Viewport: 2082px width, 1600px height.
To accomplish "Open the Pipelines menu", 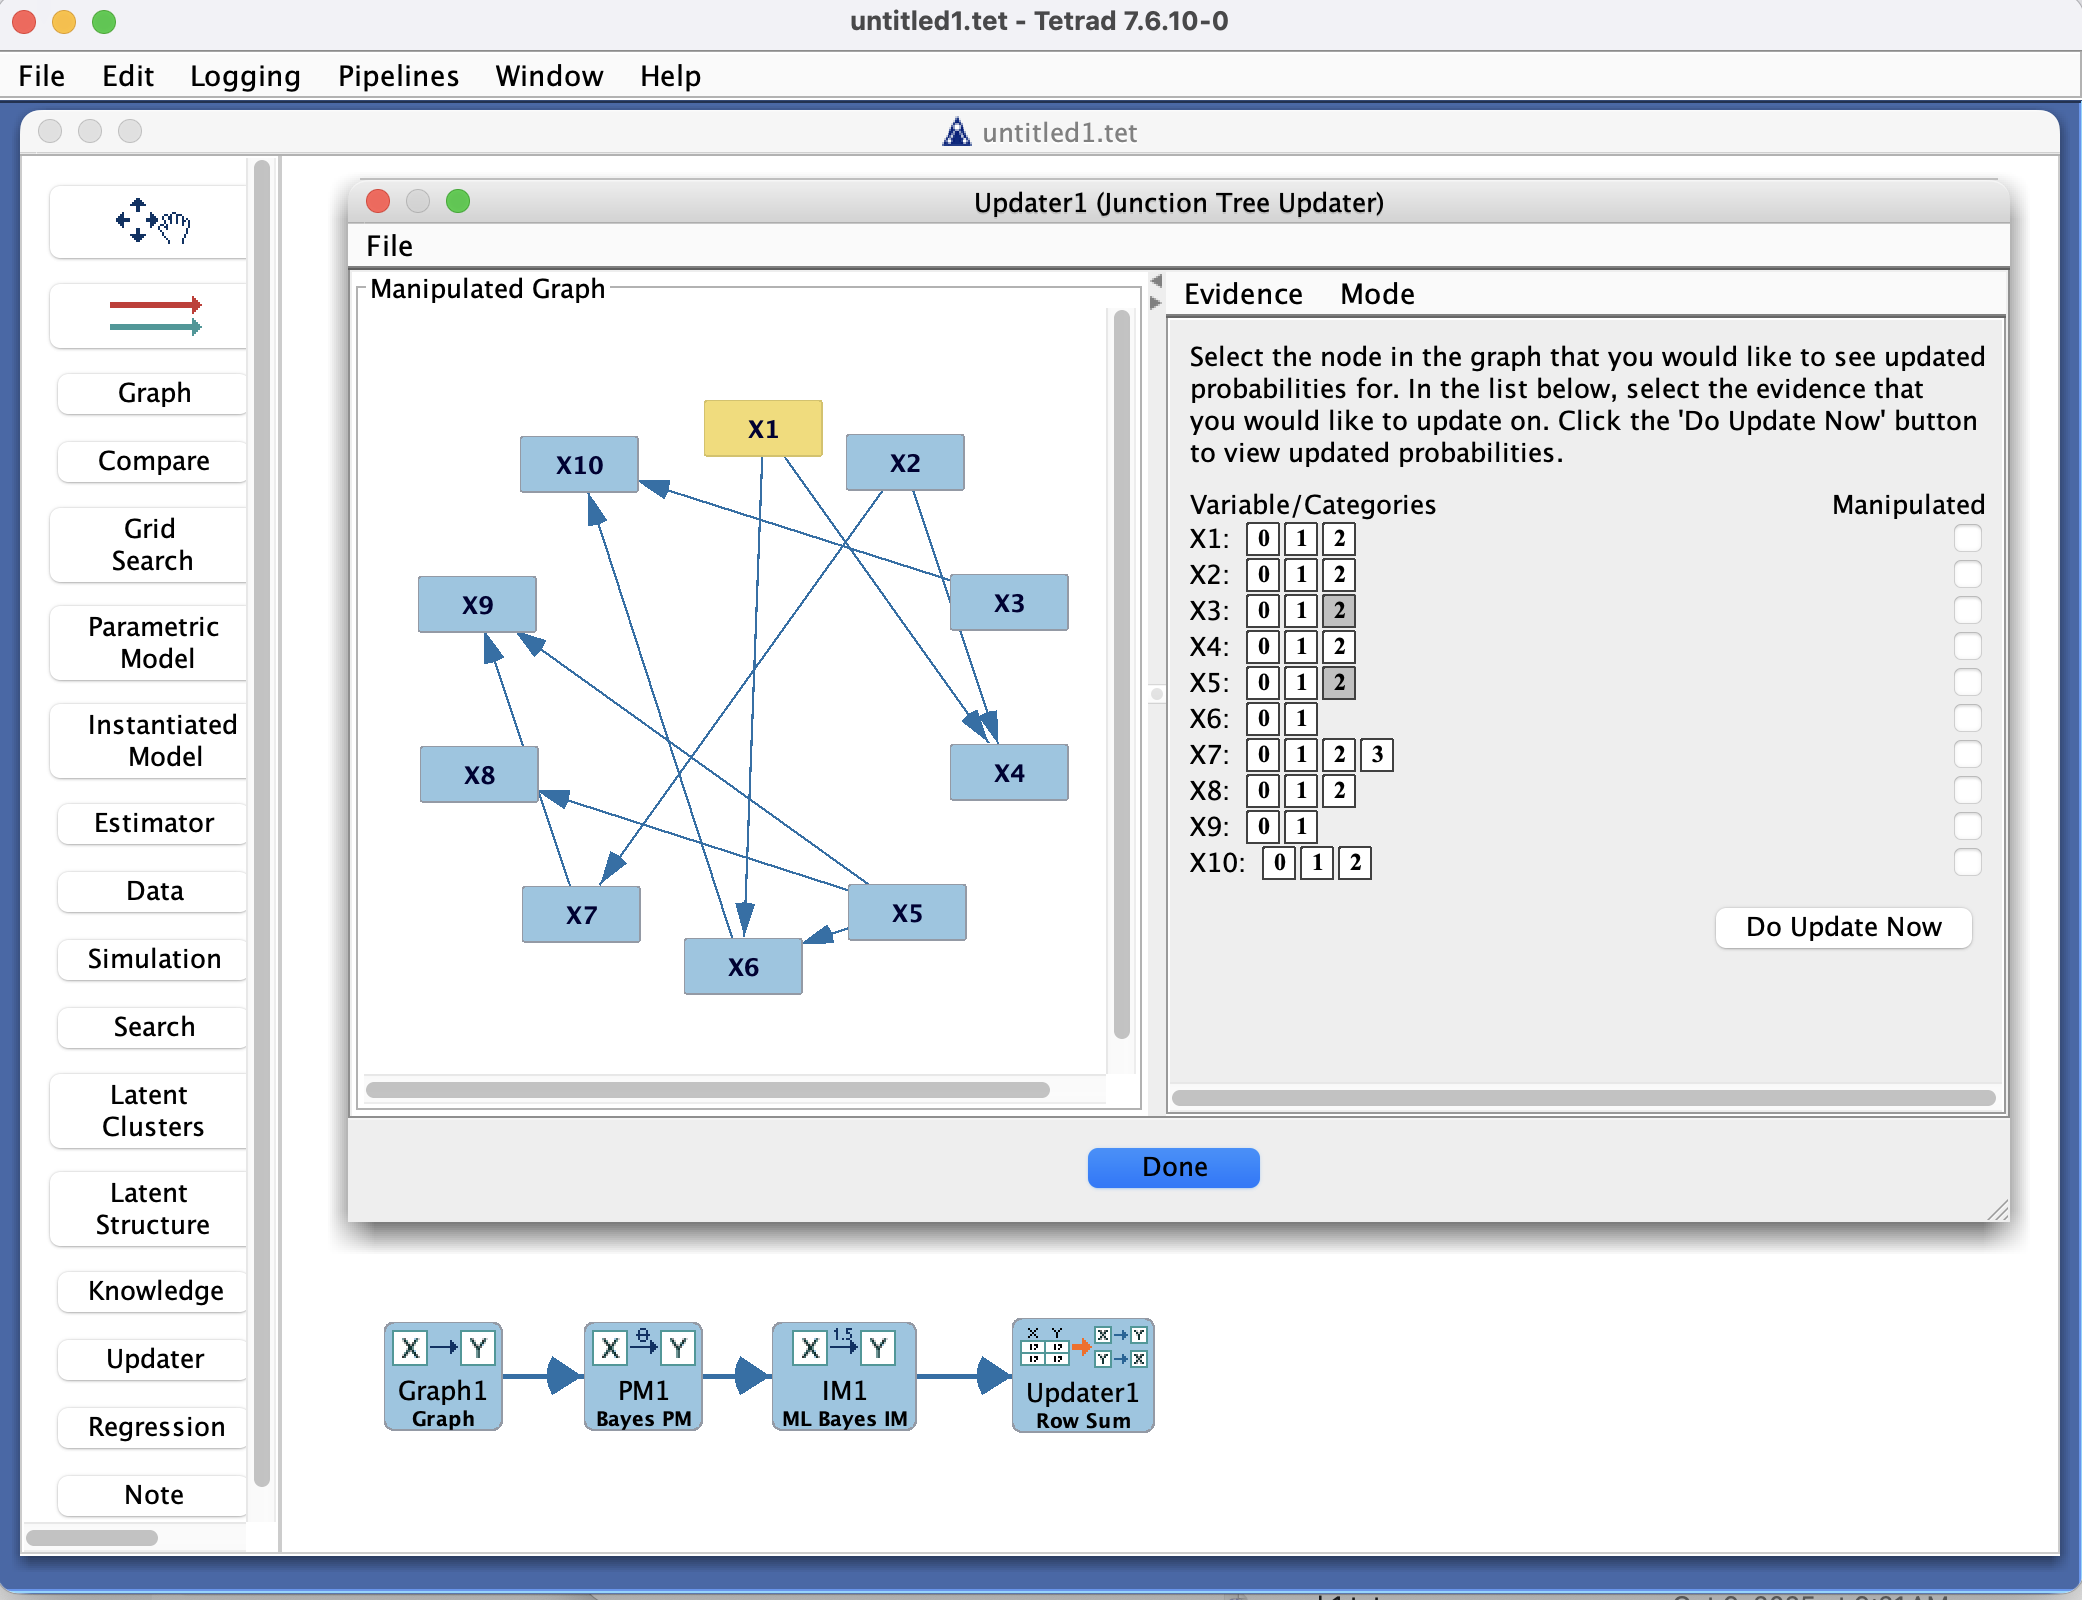I will coord(398,76).
